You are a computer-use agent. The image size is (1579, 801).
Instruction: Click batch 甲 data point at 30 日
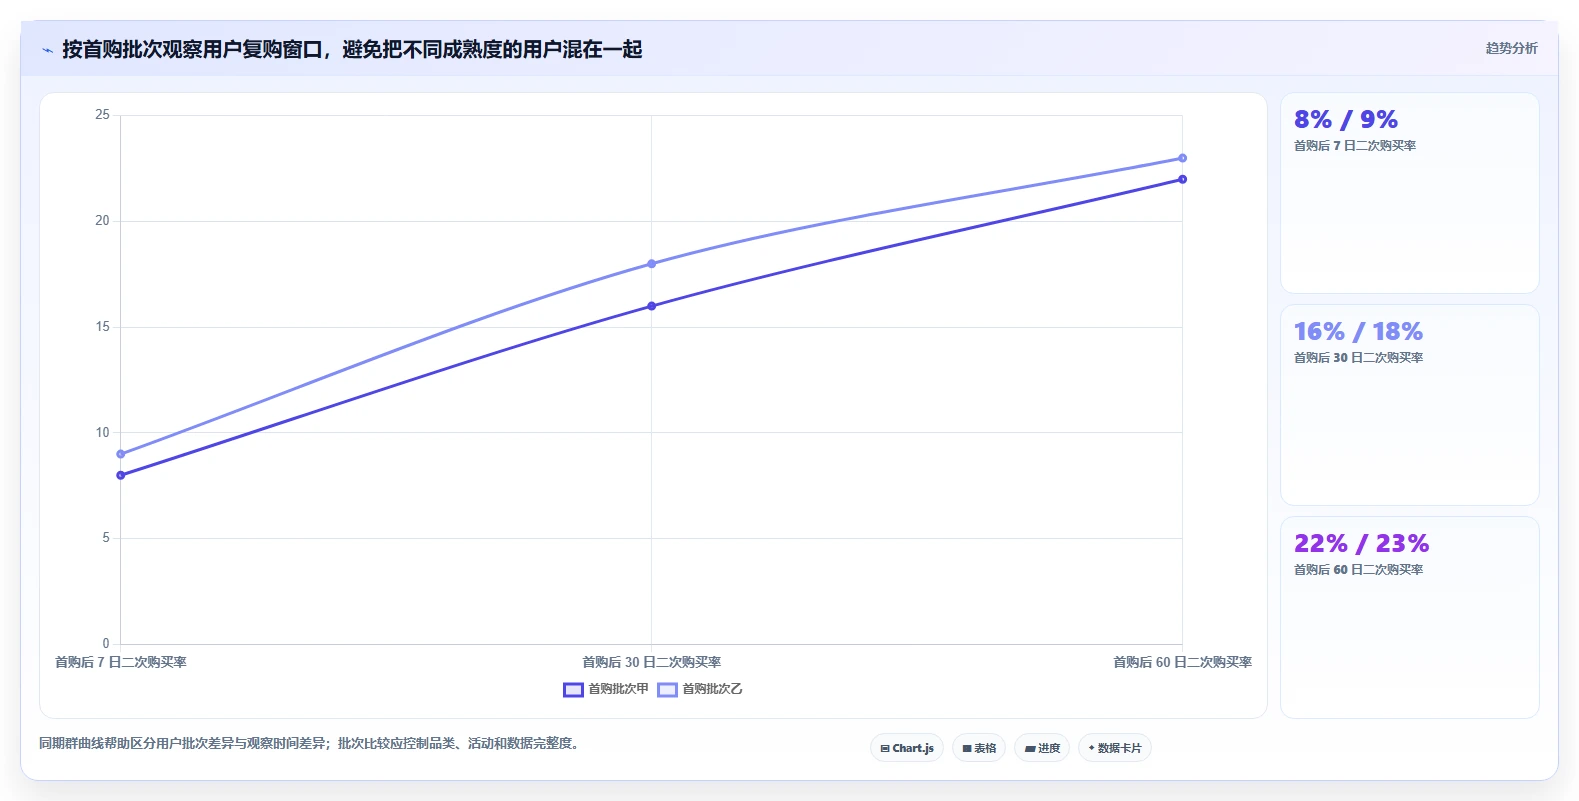[652, 306]
